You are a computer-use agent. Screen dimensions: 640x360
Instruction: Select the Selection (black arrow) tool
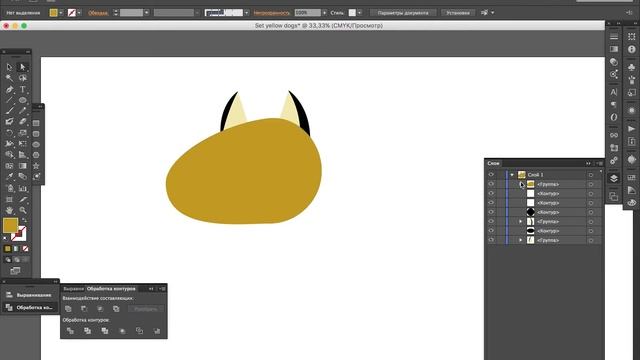(x=9, y=67)
